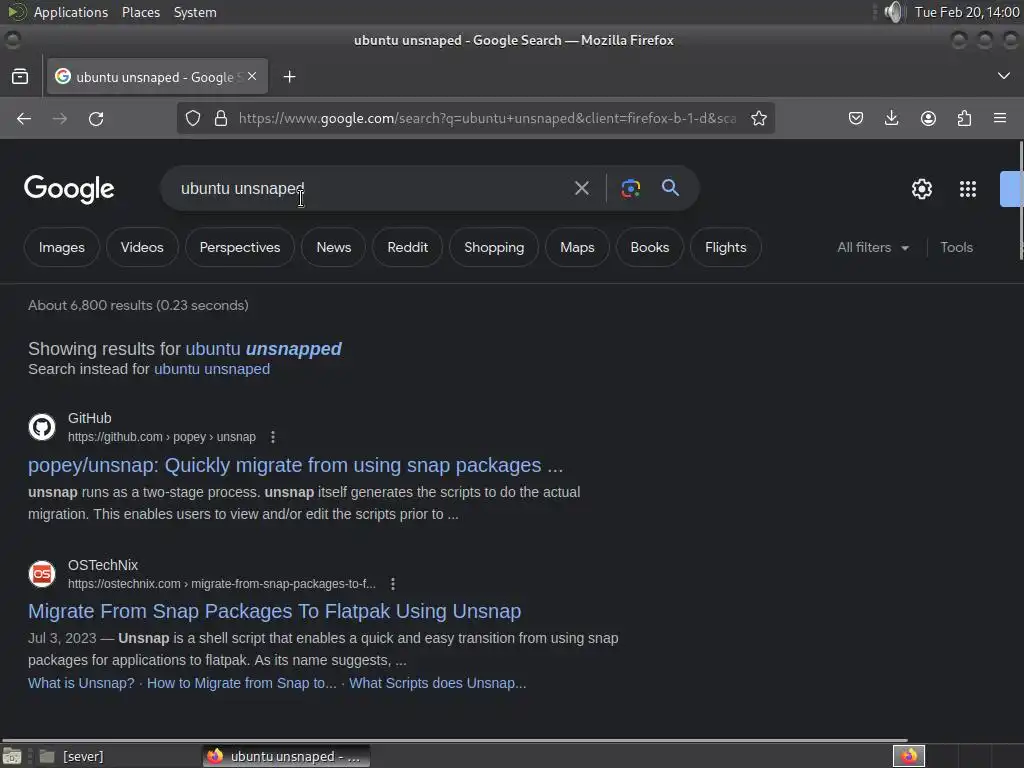Click the Firefox address bar URL
This screenshot has width=1024, height=768.
point(487,118)
